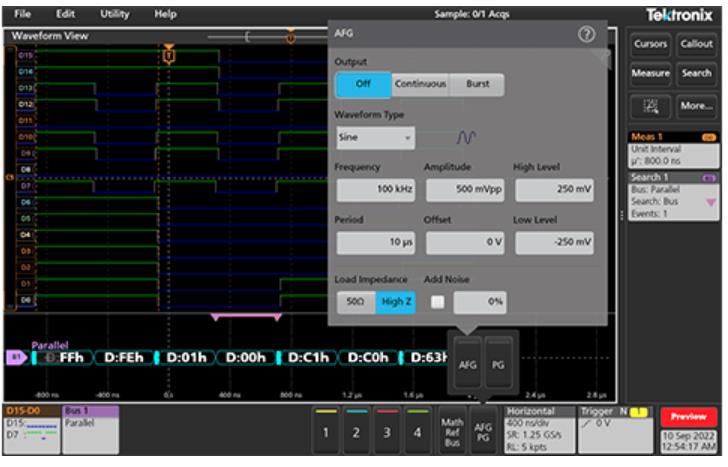728x467 pixels.
Task: Click the Math Ref Bus button
Action: [x=451, y=430]
